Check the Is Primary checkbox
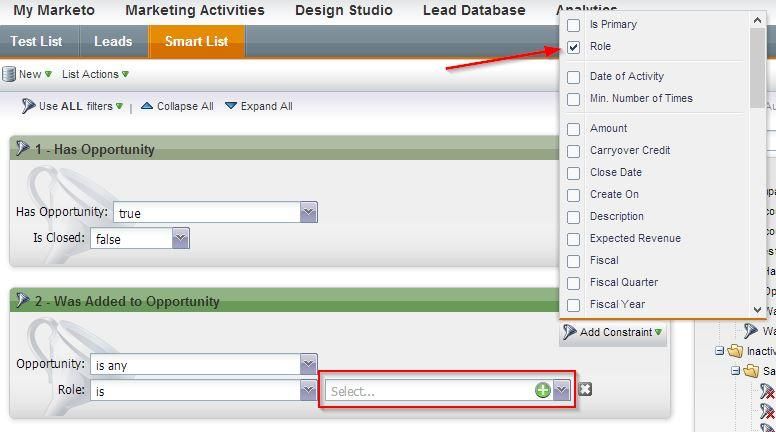 coord(574,25)
